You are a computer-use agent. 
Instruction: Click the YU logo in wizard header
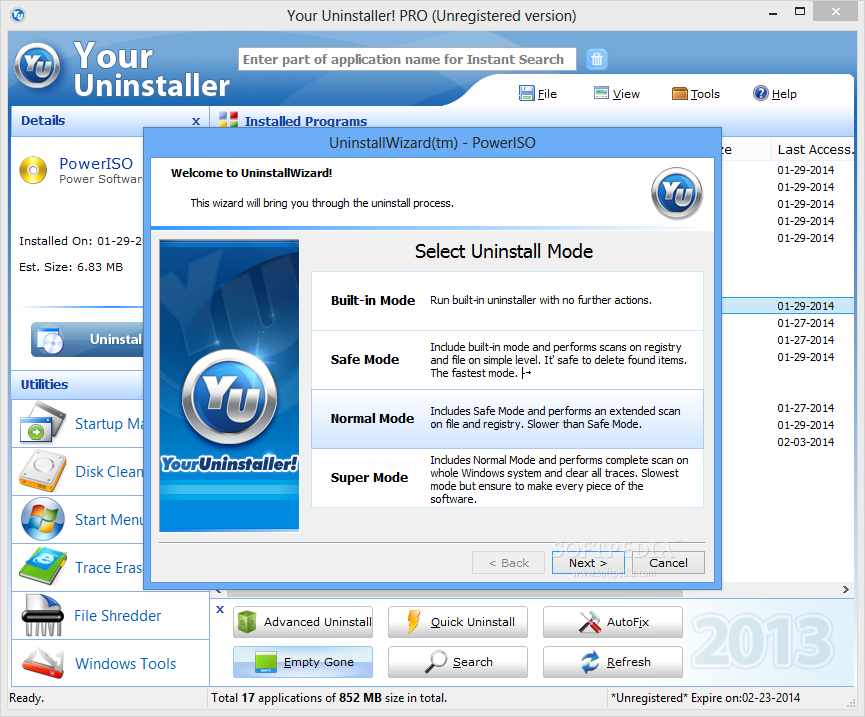[x=677, y=194]
